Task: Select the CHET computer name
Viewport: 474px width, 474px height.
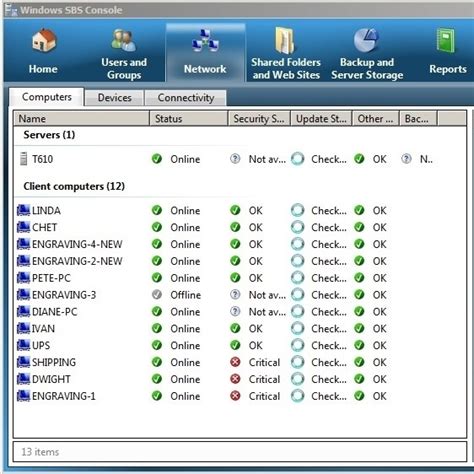Action: 44,227
